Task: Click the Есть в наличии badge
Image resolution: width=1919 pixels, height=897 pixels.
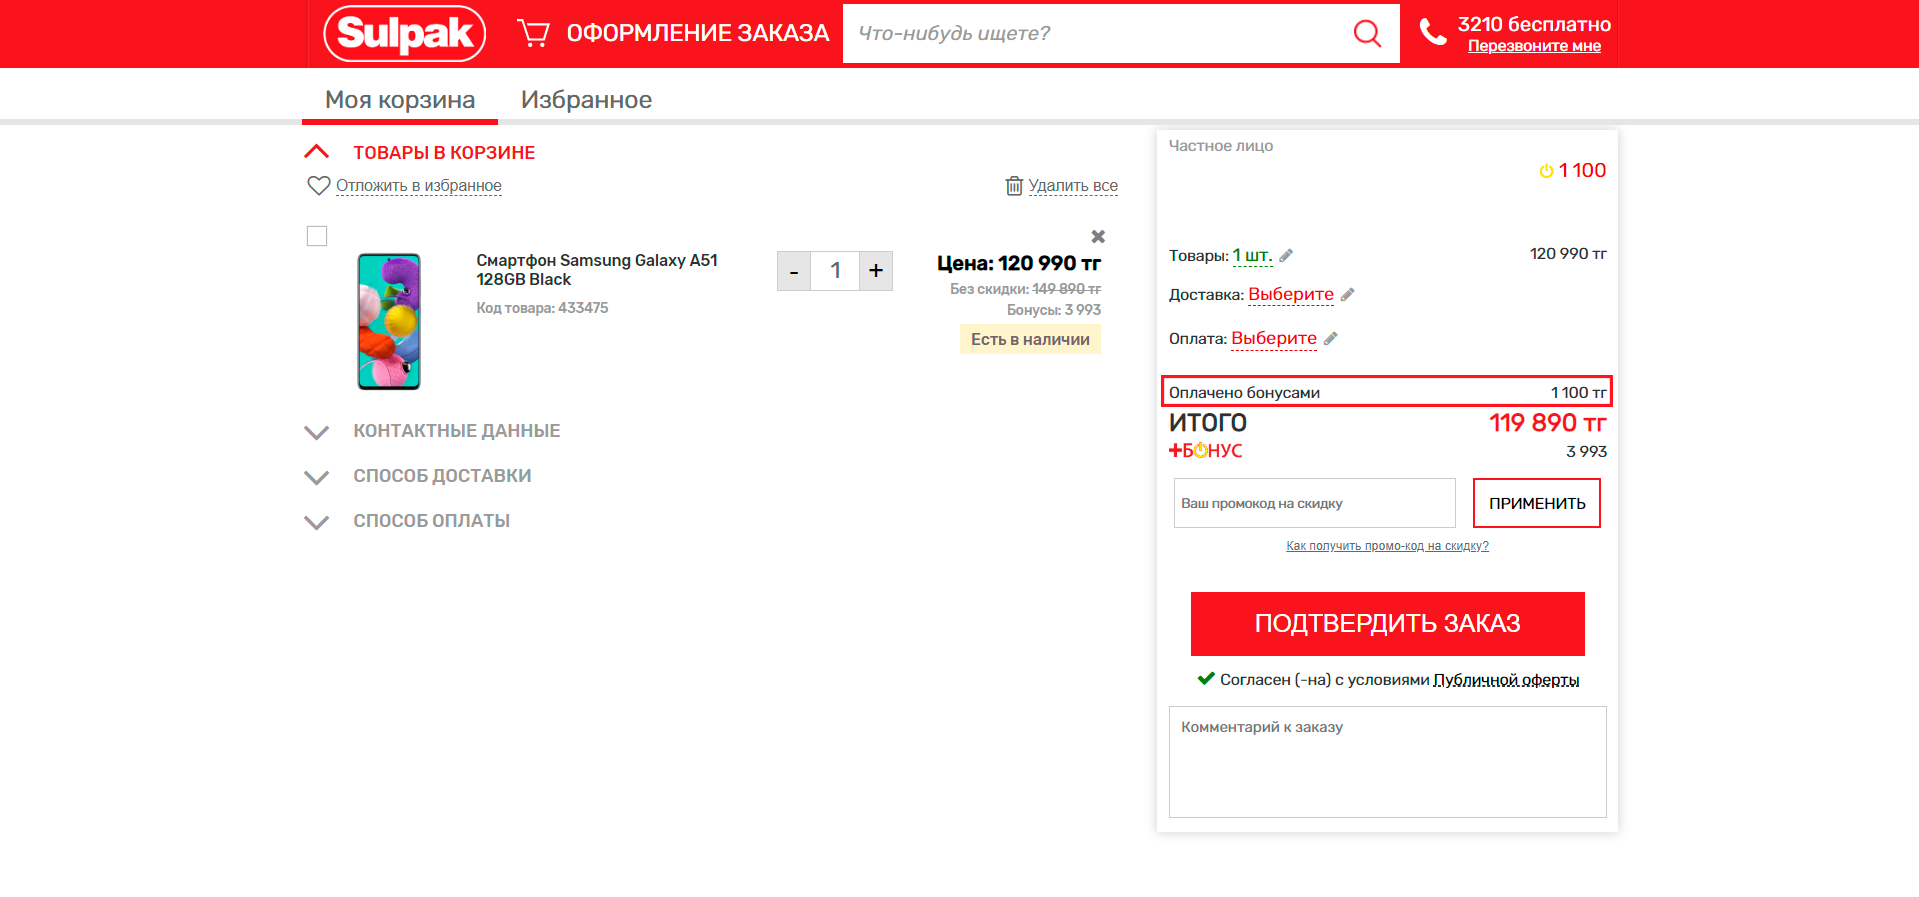Action: (1030, 339)
